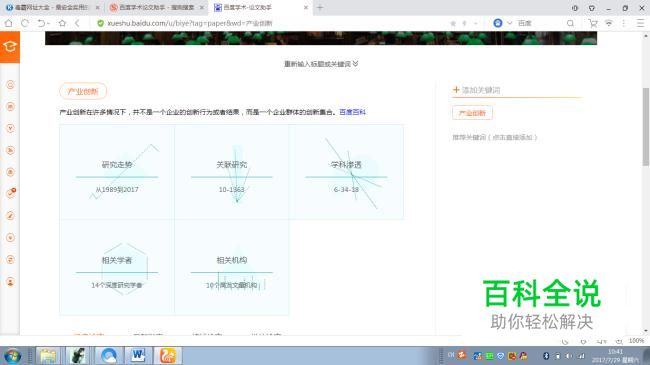Image resolution: width=650 pixels, height=365 pixels.
Task: Click the lightning speed-mode icon in address bar
Action: [465, 24]
